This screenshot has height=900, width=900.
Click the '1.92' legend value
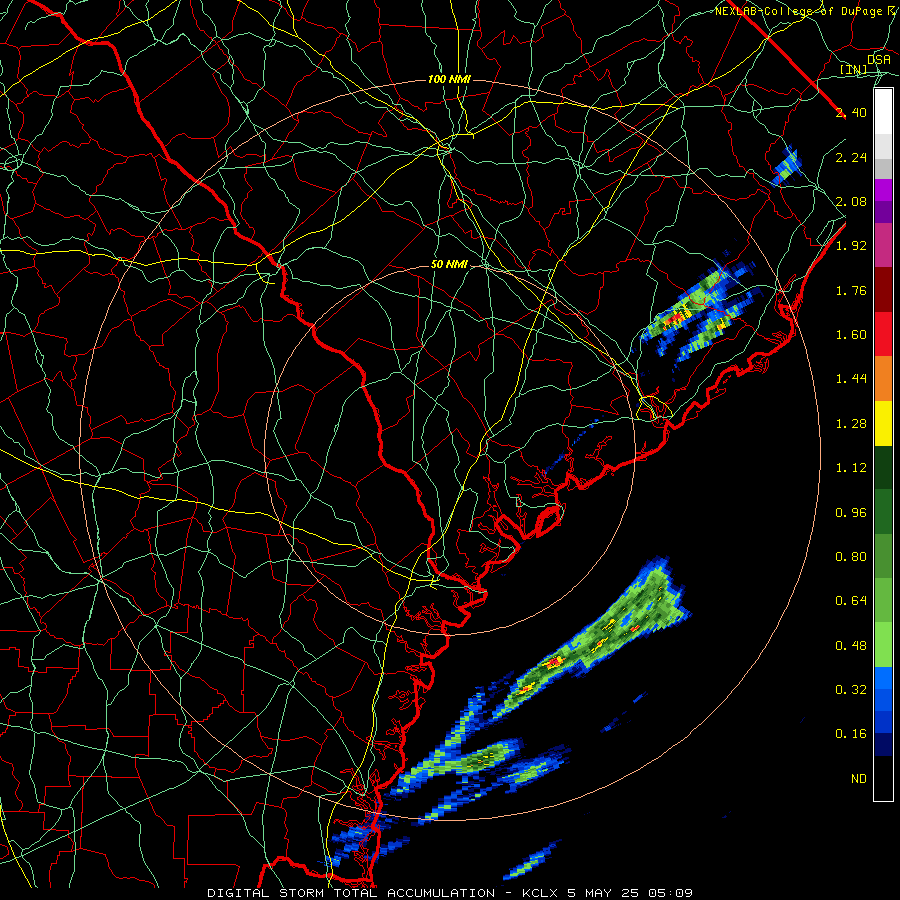click(x=851, y=246)
